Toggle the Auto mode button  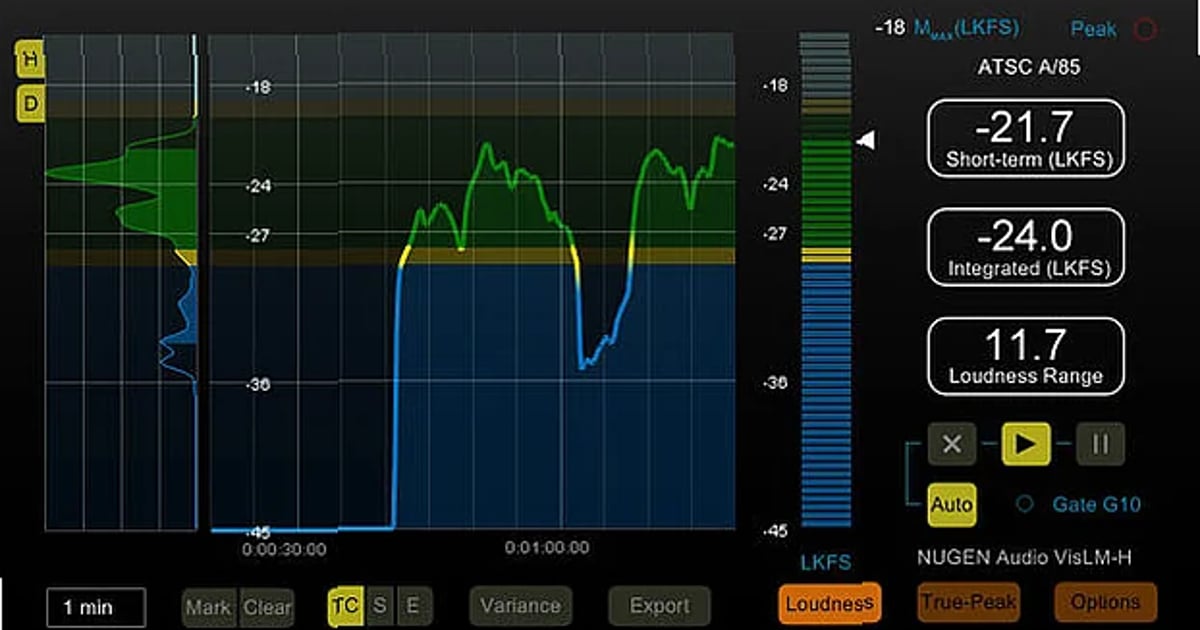coord(951,505)
